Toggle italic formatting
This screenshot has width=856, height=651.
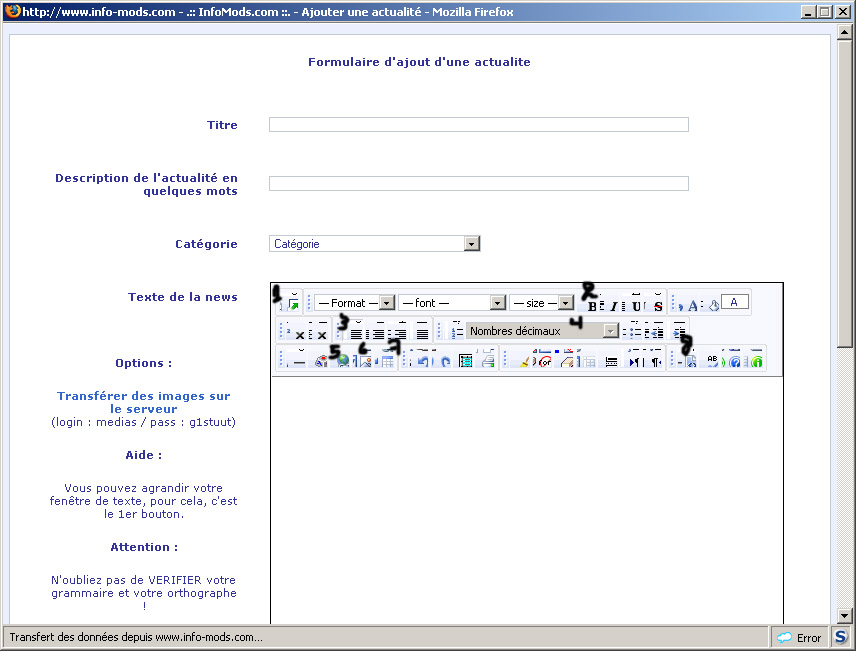[614, 306]
